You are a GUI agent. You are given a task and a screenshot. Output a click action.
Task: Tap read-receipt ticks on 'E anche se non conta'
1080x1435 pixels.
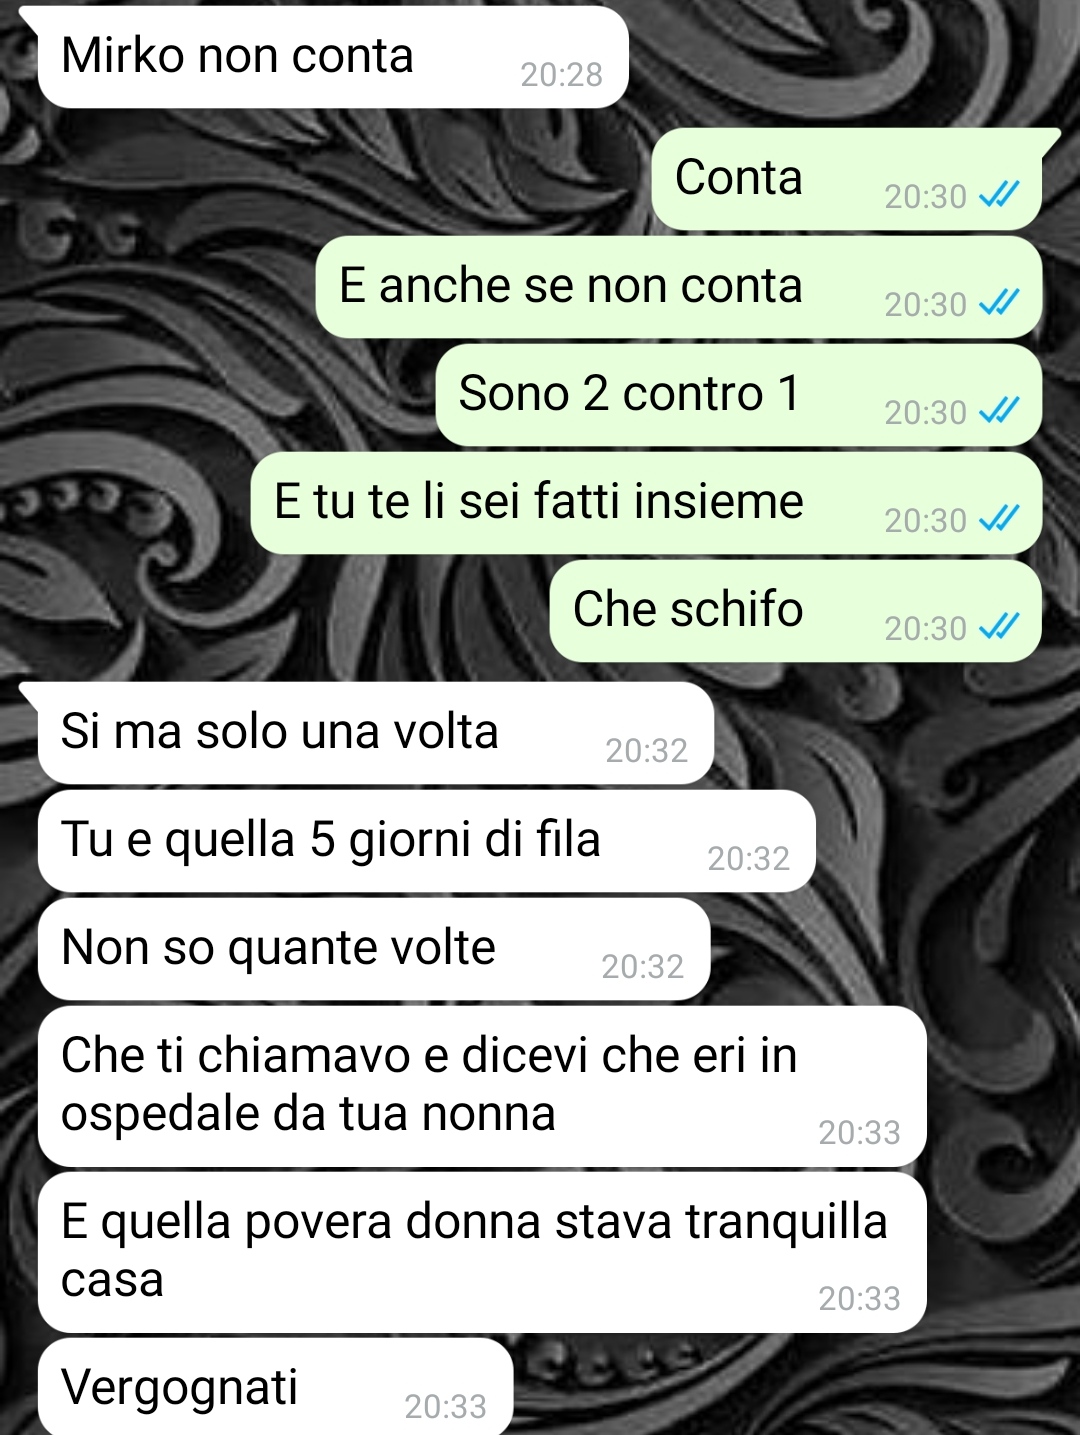(998, 302)
